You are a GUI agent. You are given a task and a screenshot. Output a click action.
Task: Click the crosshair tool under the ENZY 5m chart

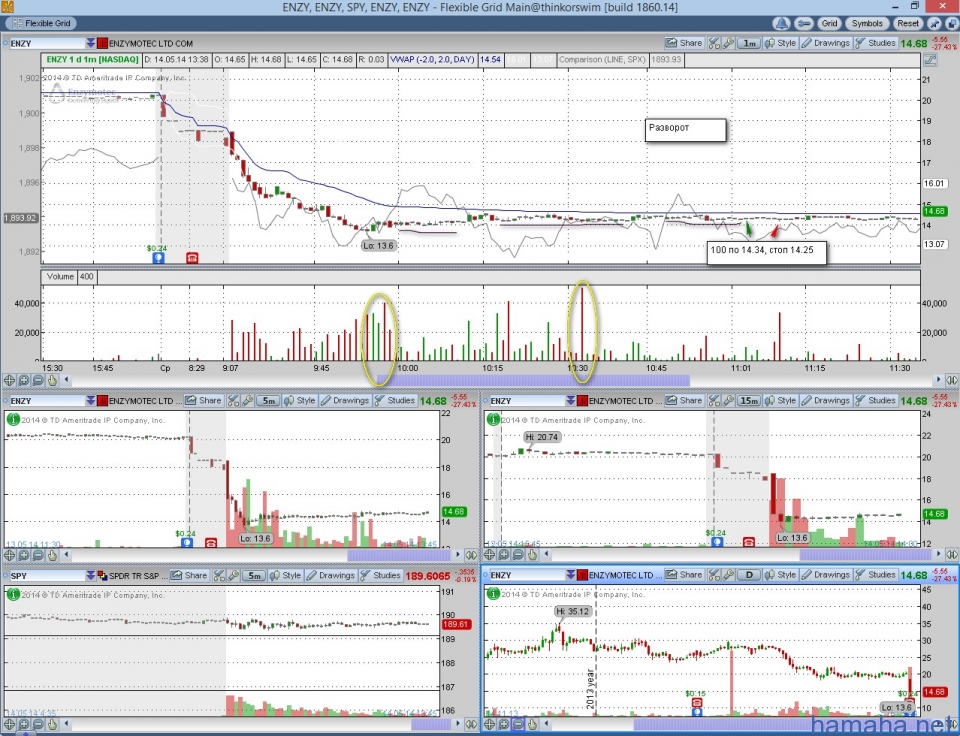coord(9,555)
